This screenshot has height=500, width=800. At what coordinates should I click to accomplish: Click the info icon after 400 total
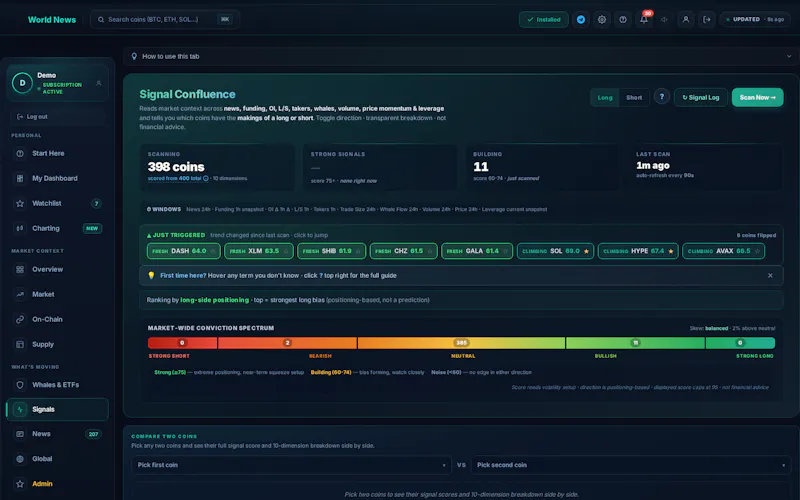[206, 178]
